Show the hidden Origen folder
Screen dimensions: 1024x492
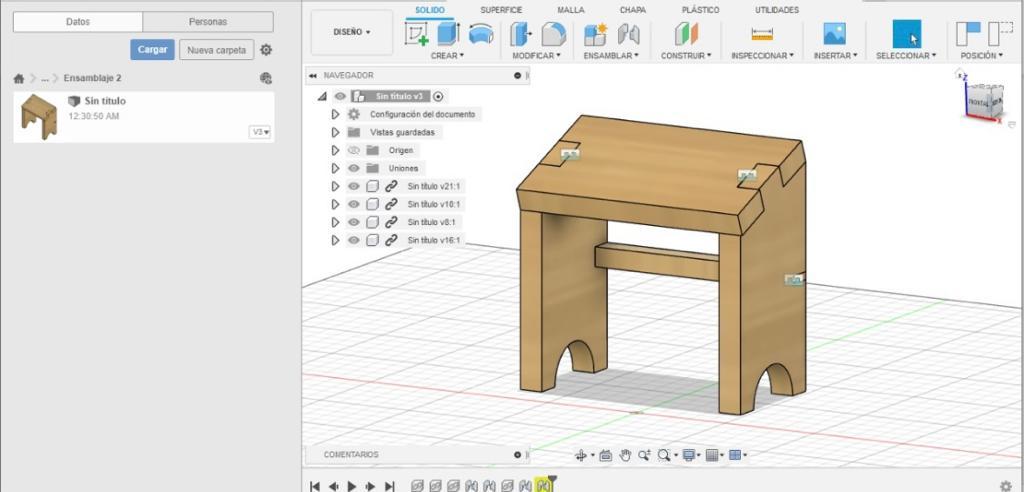(x=353, y=150)
